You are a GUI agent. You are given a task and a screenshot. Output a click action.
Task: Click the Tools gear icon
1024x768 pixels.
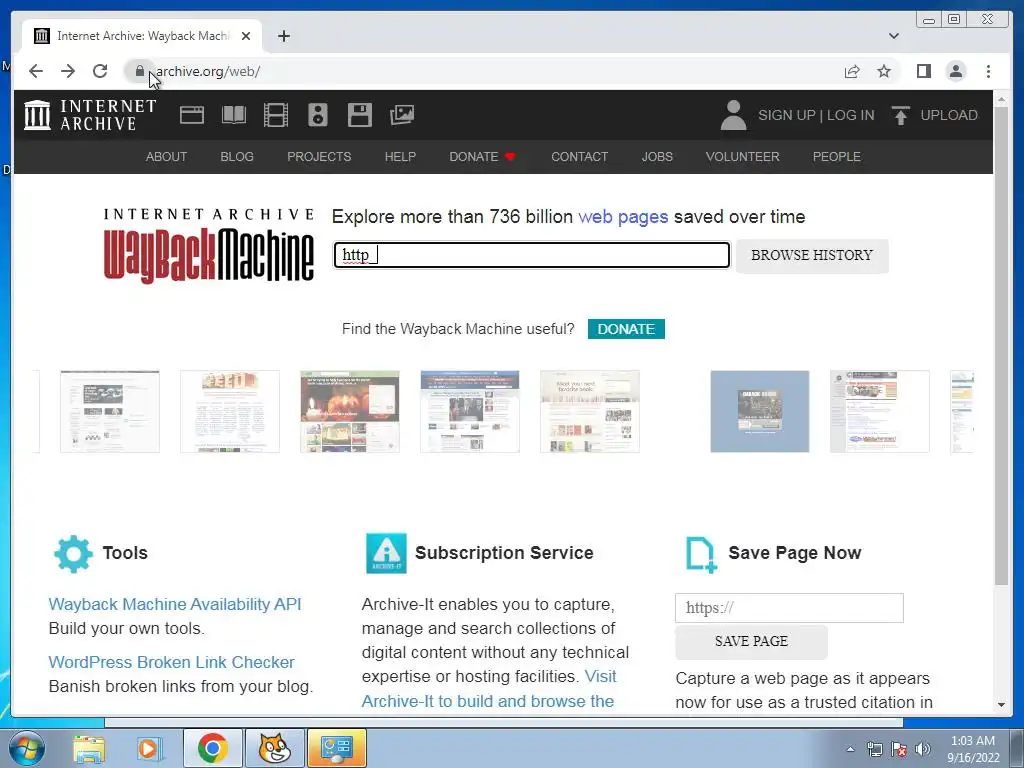pyautogui.click(x=73, y=554)
